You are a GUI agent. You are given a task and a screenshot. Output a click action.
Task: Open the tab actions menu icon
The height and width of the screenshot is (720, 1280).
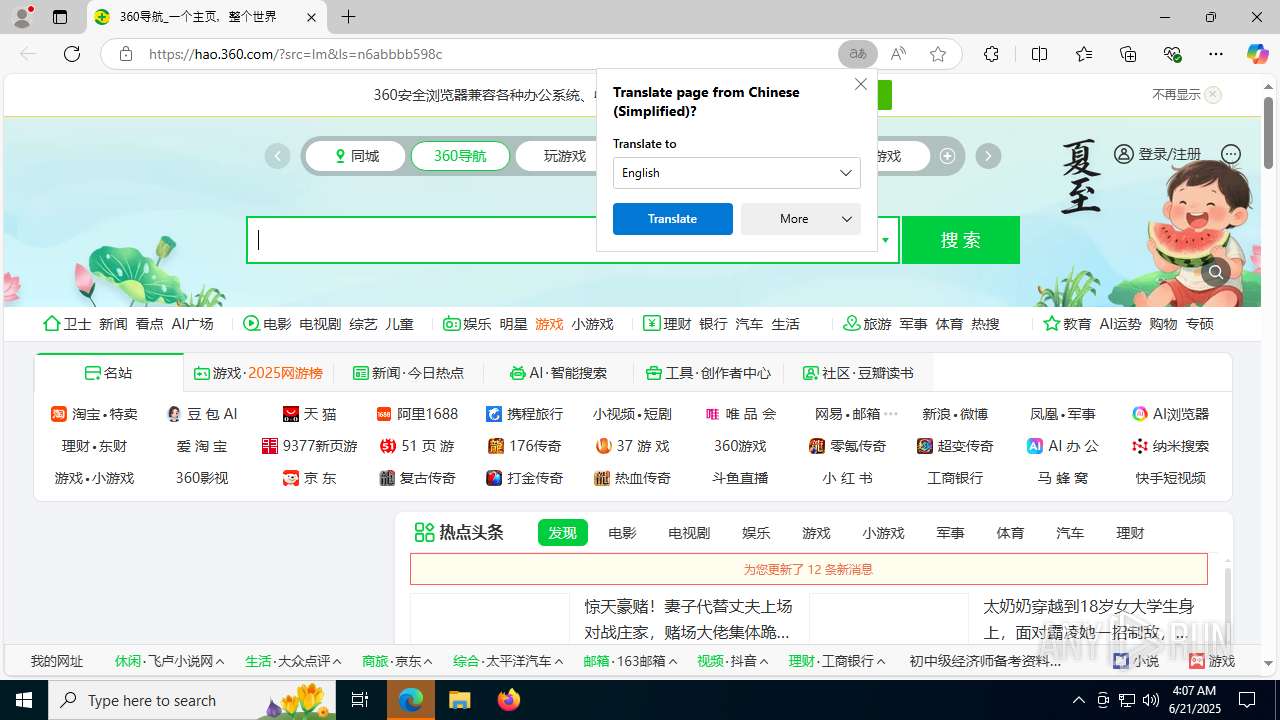60,17
